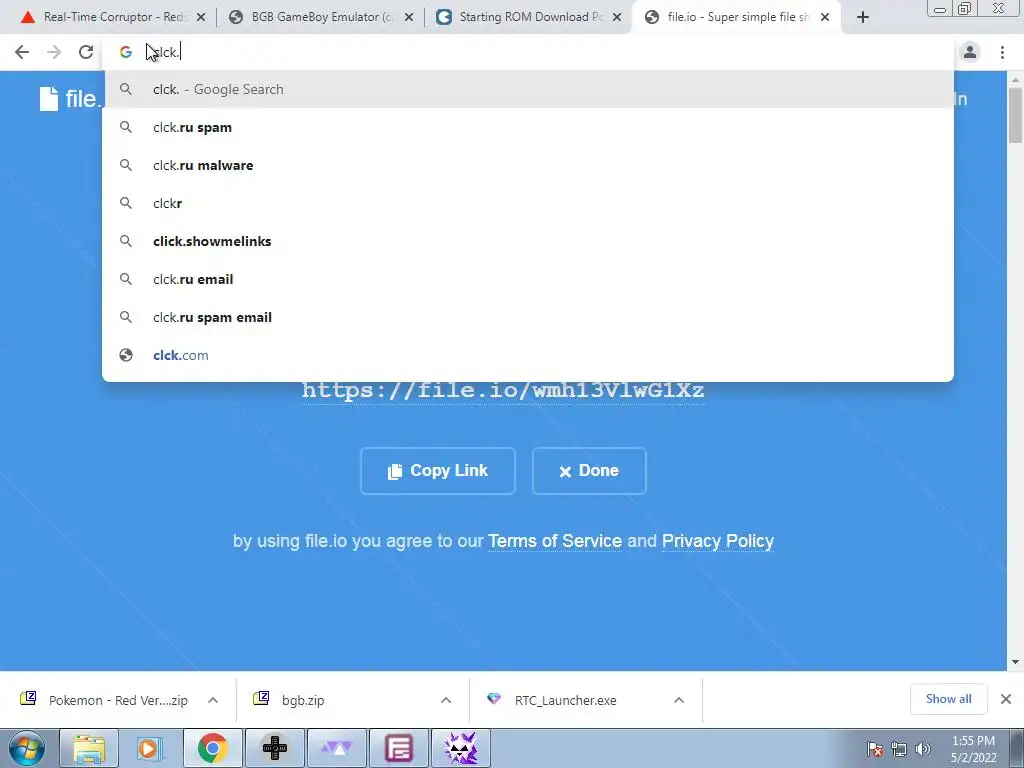Open the purple monster taskbar icon
Image resolution: width=1024 pixels, height=768 pixels.
(460, 748)
